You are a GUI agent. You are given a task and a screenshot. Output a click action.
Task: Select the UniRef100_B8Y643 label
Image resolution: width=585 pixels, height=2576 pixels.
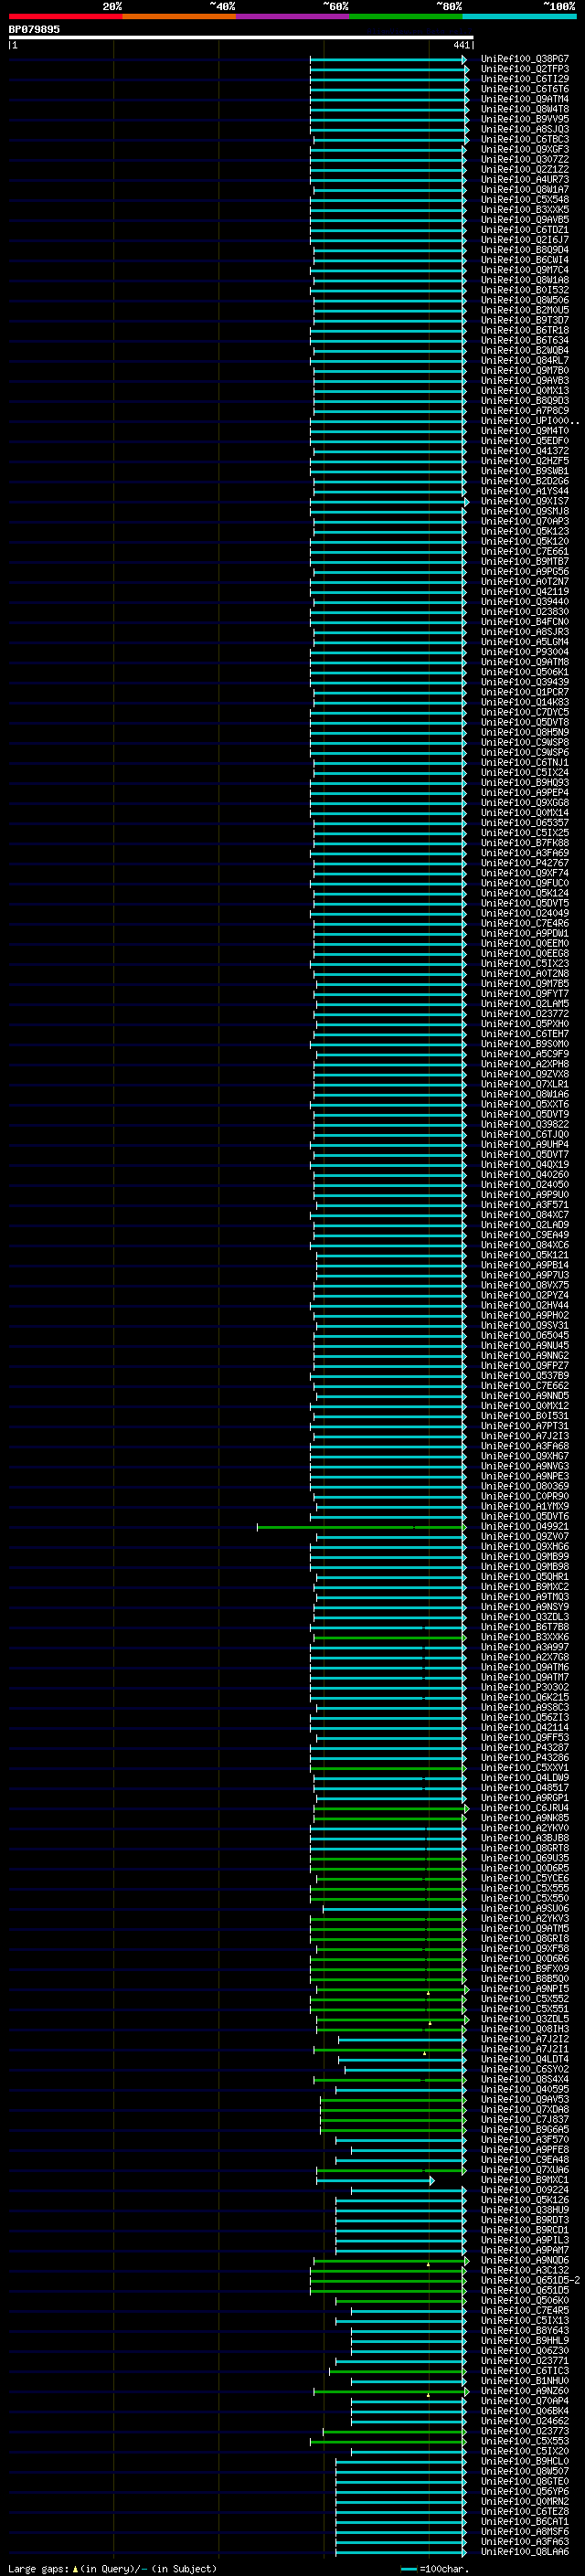(x=525, y=2330)
